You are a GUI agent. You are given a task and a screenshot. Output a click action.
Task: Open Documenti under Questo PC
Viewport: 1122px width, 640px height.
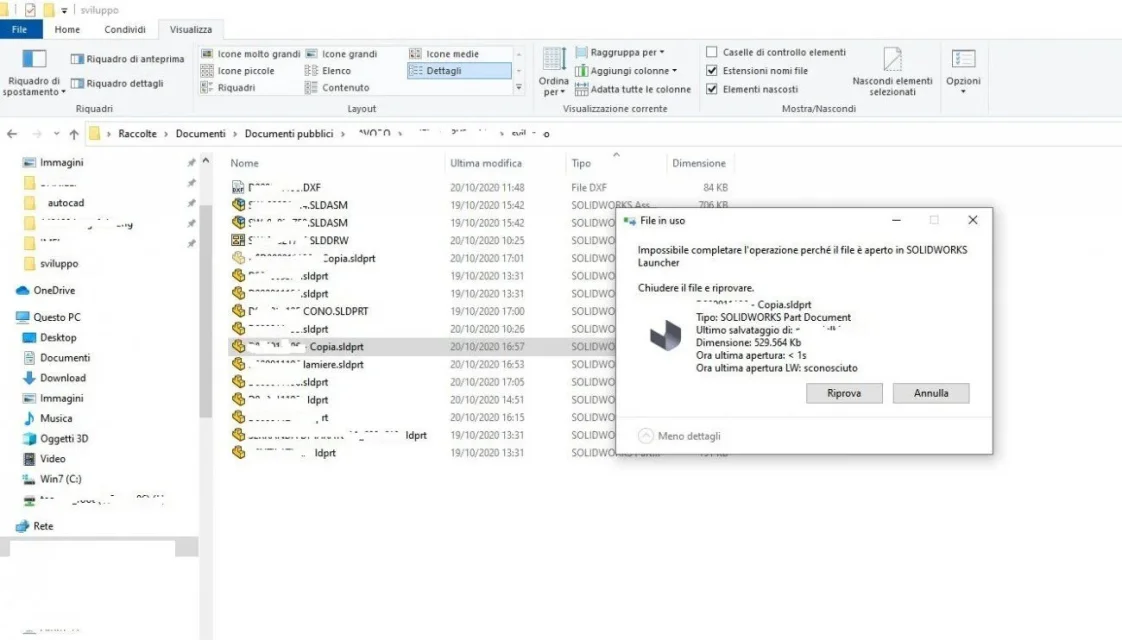coord(64,358)
